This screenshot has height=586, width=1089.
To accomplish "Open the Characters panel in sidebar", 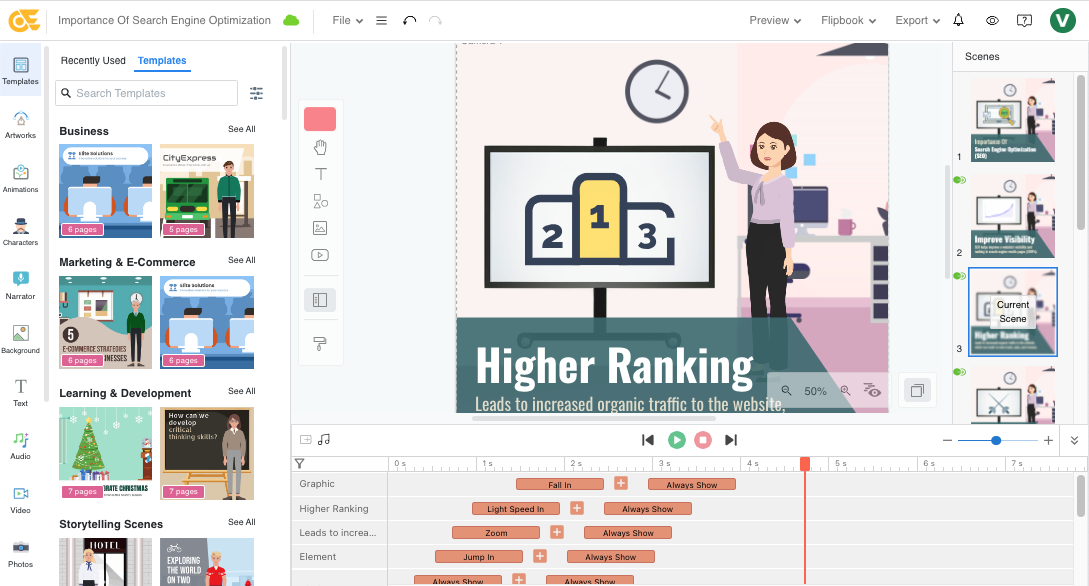I will 20,230.
